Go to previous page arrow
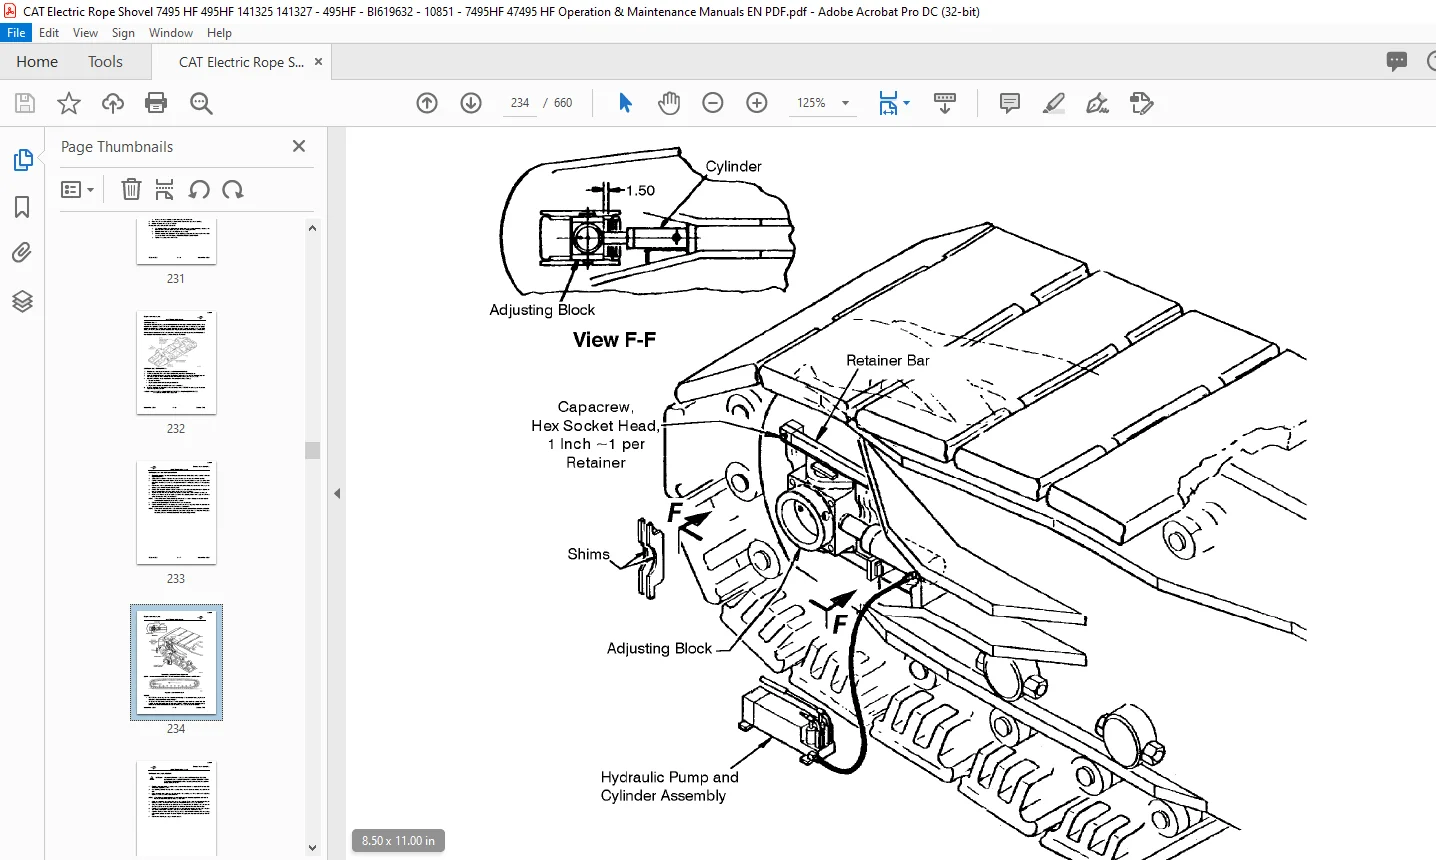Screen dimensions: 1436x860 click(427, 103)
